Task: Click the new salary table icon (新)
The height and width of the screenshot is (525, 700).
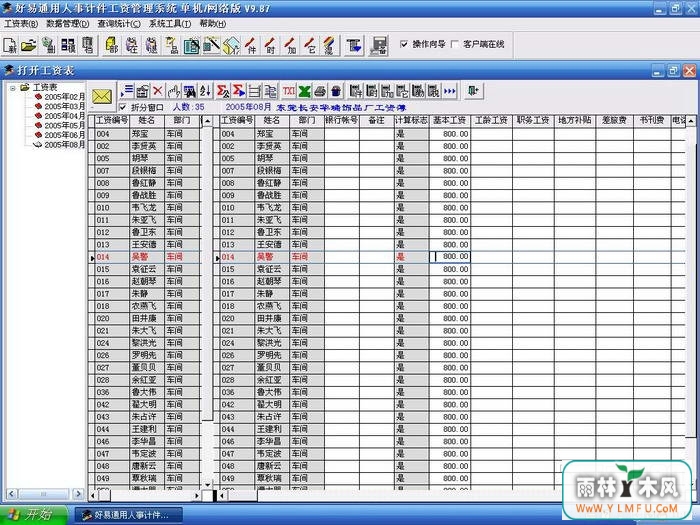Action: [10, 45]
